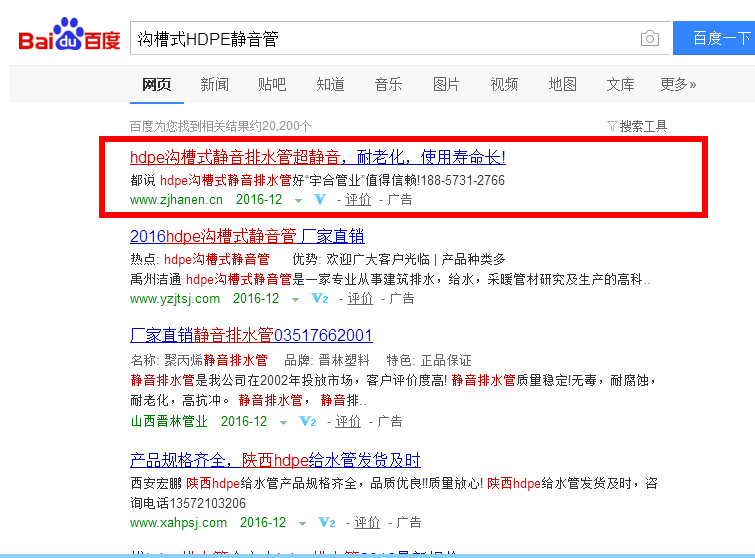755x558 pixels.
Task: Go to 文库 tab
Action: click(x=620, y=84)
